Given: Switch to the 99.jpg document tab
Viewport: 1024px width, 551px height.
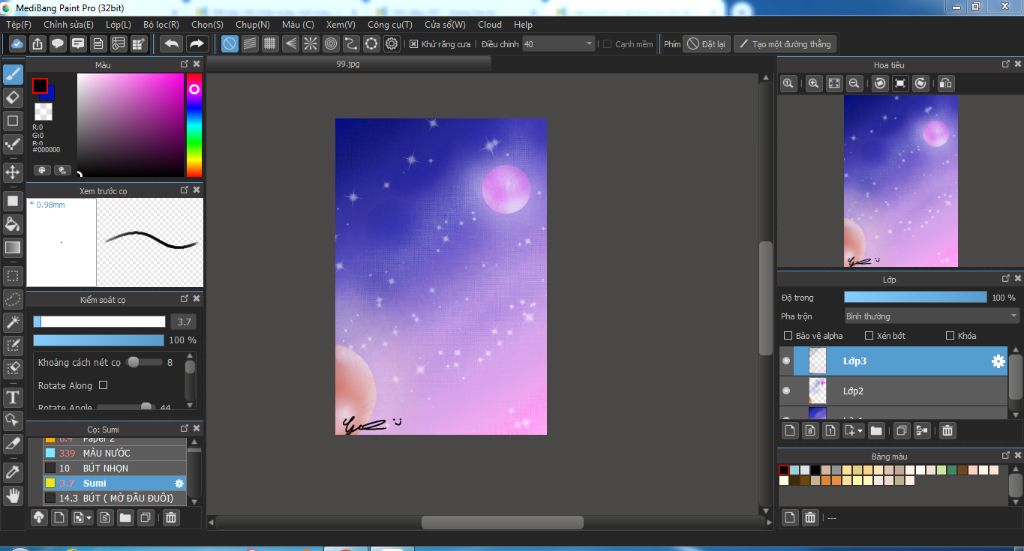Looking at the screenshot, I should pyautogui.click(x=348, y=64).
